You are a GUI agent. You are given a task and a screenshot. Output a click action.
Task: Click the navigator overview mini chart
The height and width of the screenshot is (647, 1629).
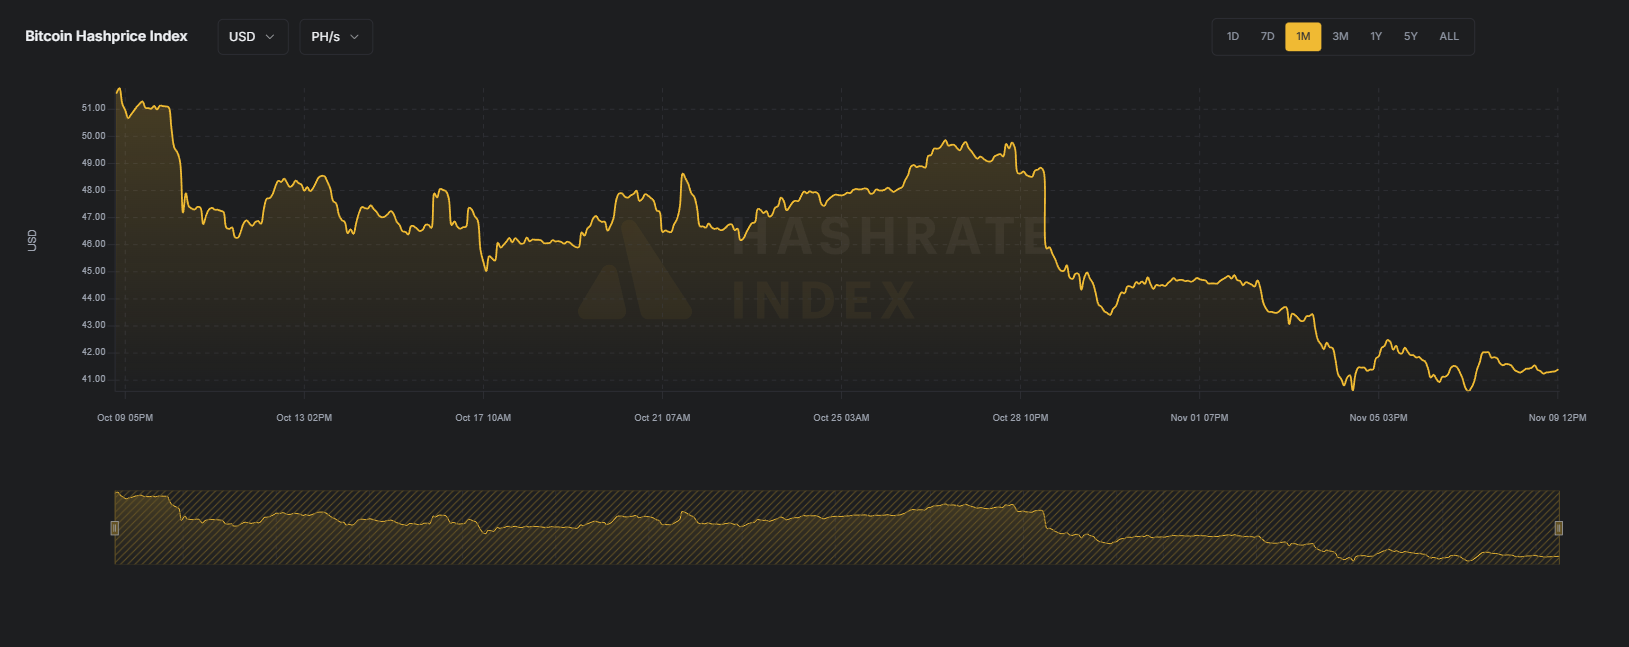pos(836,528)
